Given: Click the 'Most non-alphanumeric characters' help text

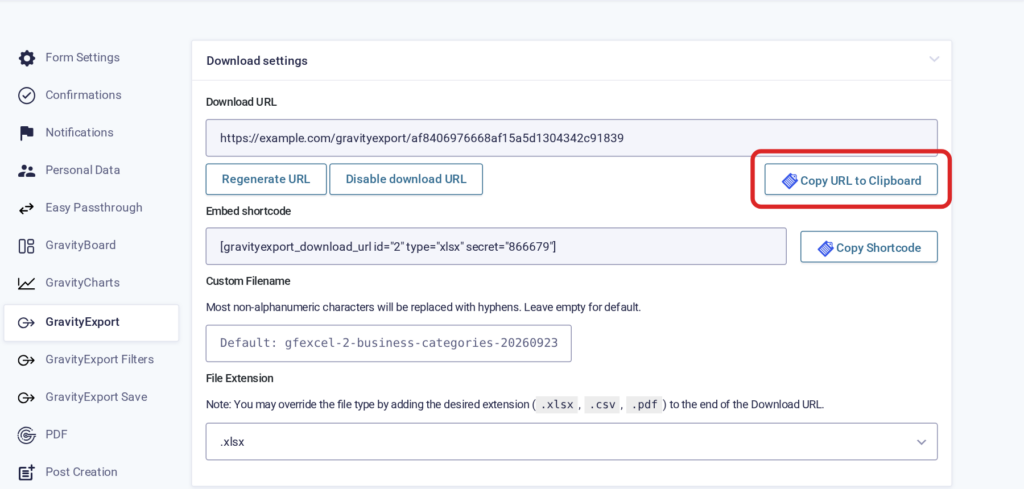Looking at the screenshot, I should tap(423, 307).
